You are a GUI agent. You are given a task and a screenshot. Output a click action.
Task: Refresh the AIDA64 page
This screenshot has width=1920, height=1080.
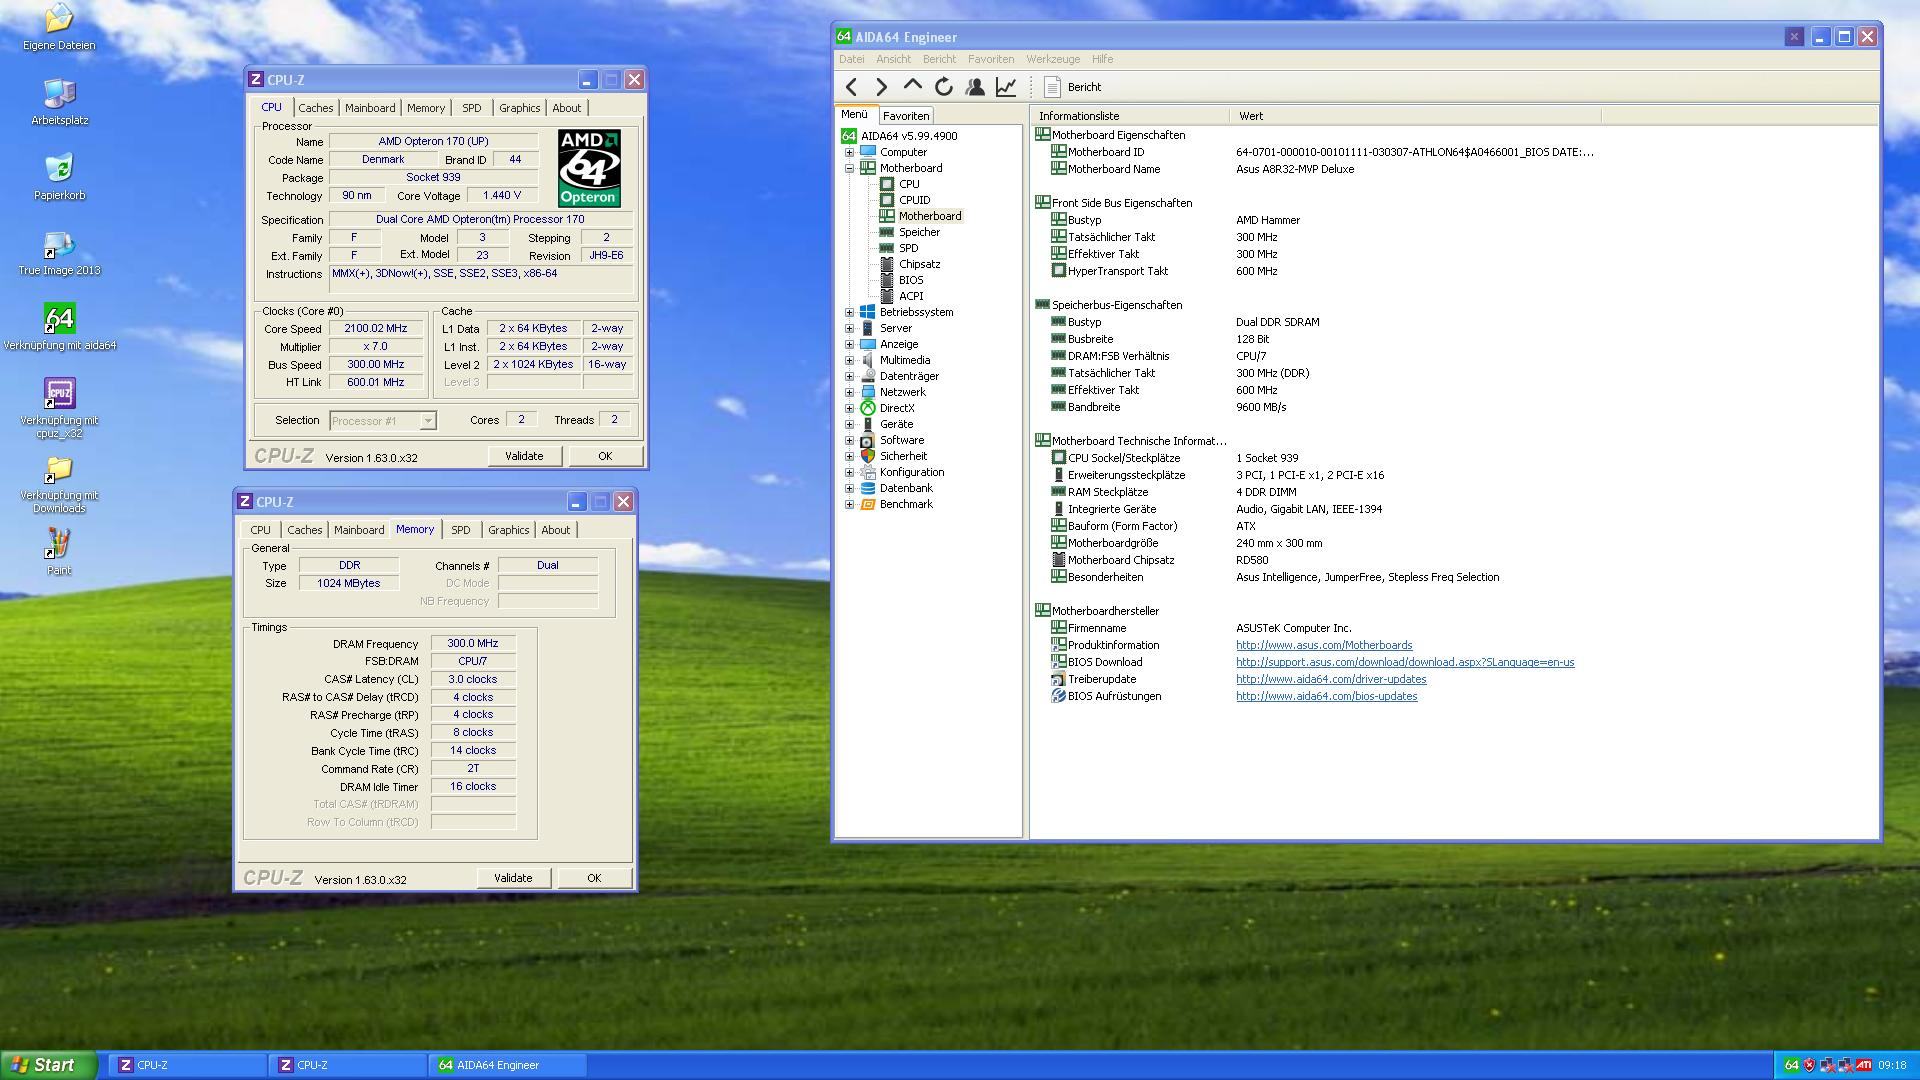[x=943, y=87]
